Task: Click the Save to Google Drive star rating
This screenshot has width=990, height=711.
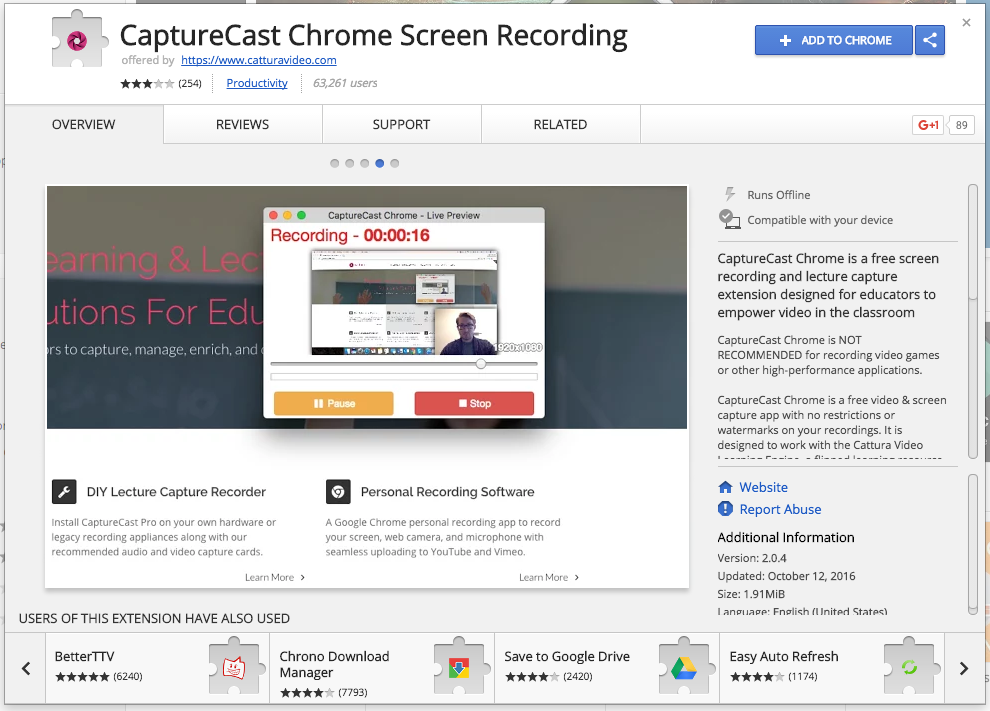Action: 532,677
